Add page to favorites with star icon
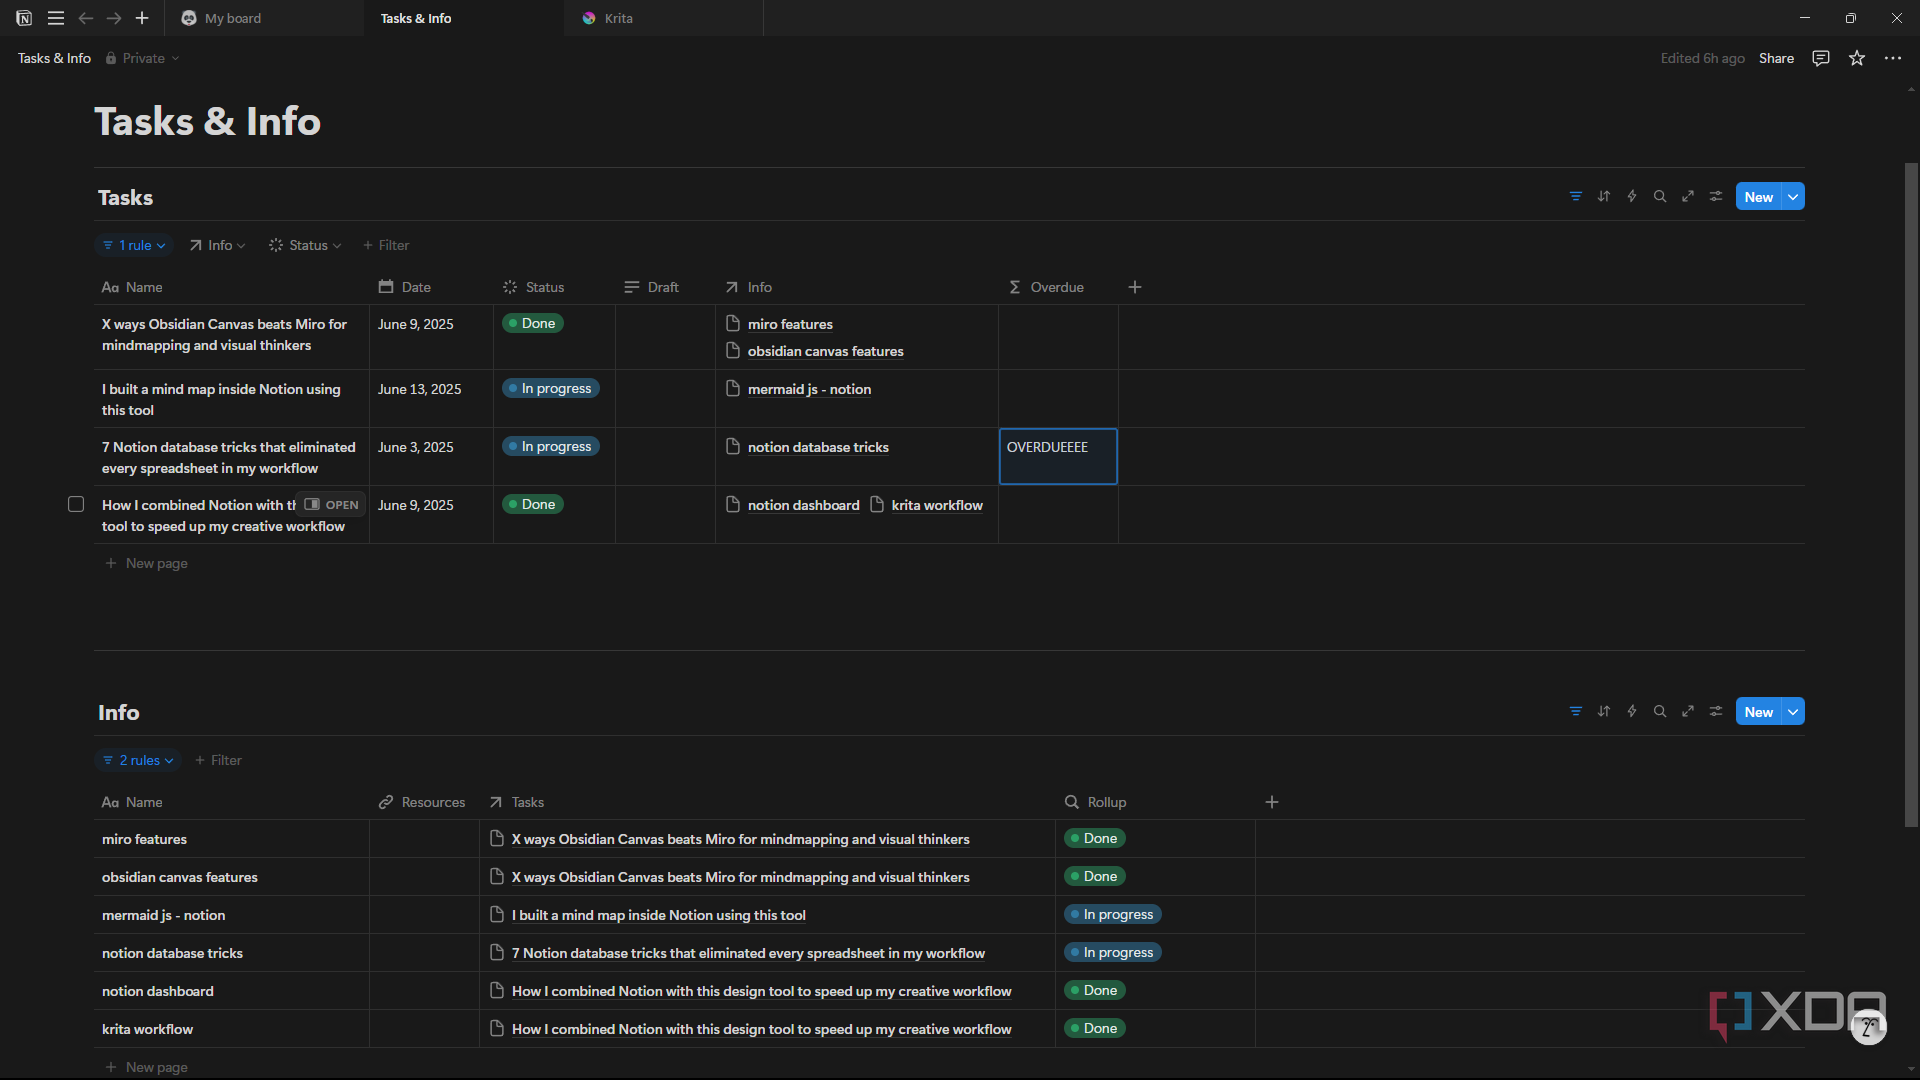This screenshot has width=1920, height=1080. (1857, 58)
